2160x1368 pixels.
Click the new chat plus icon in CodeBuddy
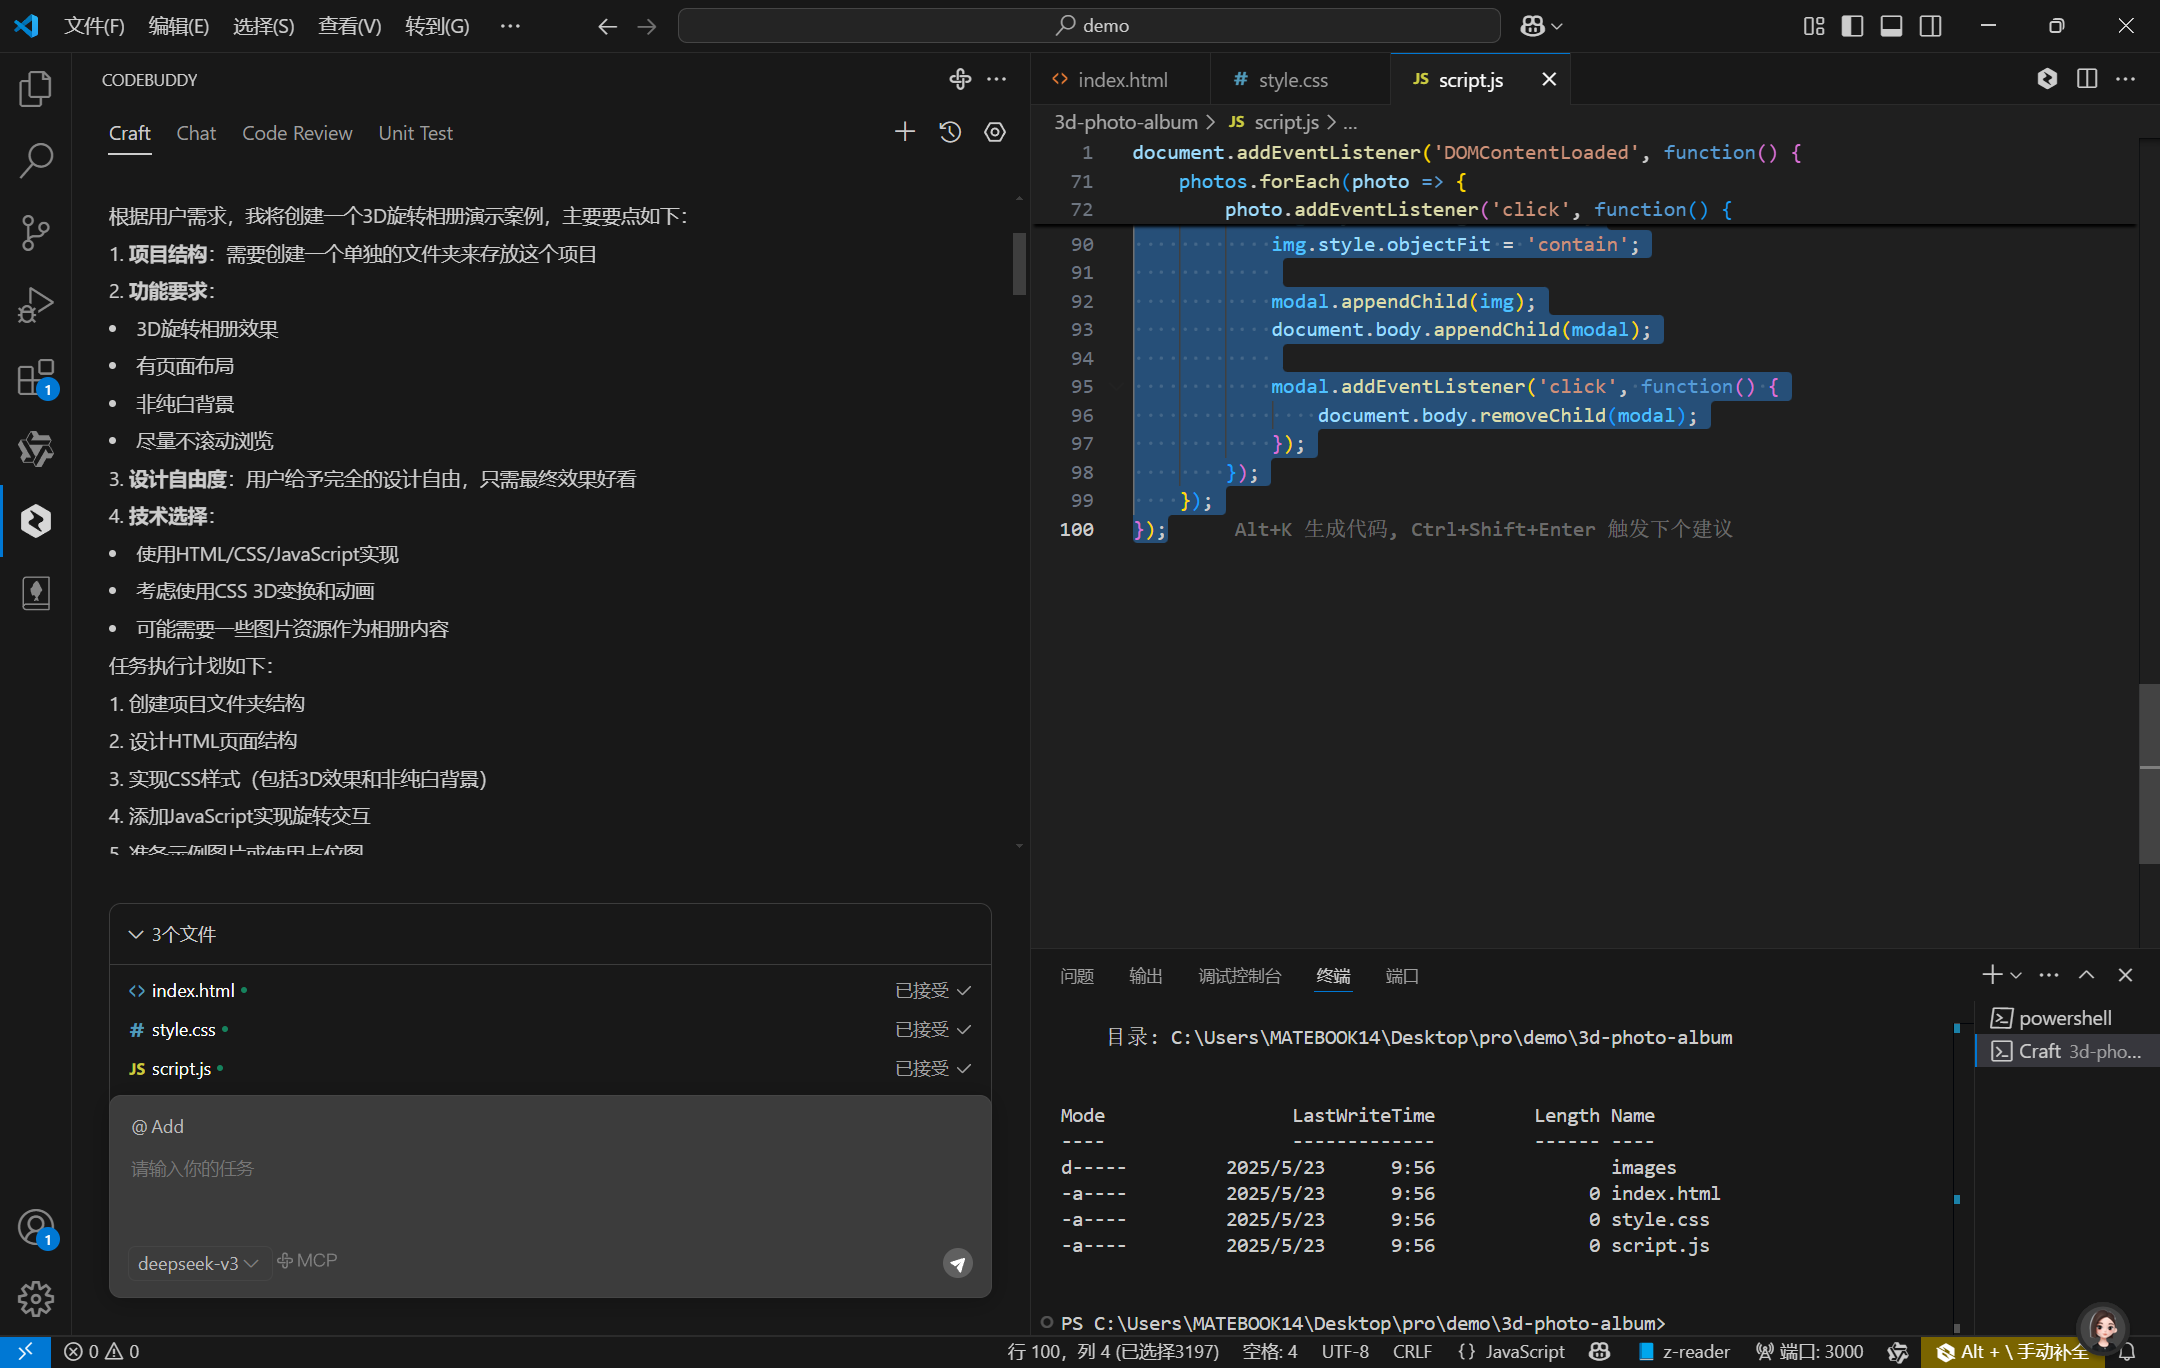[904, 131]
